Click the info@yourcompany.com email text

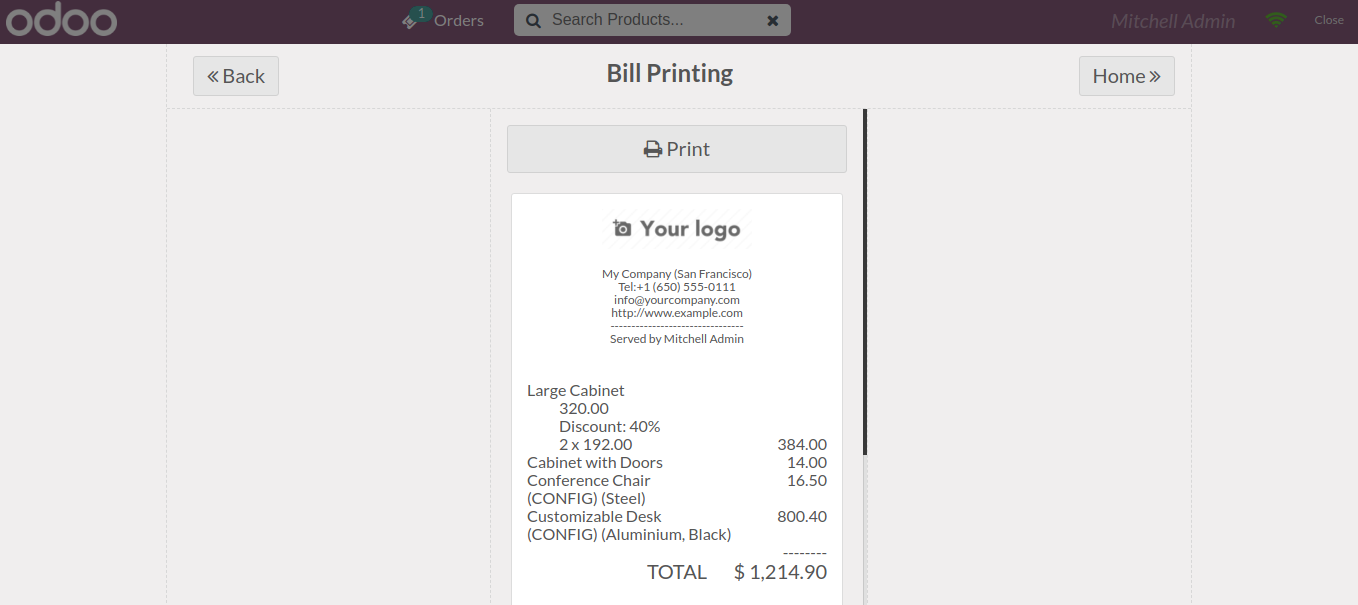coord(677,300)
